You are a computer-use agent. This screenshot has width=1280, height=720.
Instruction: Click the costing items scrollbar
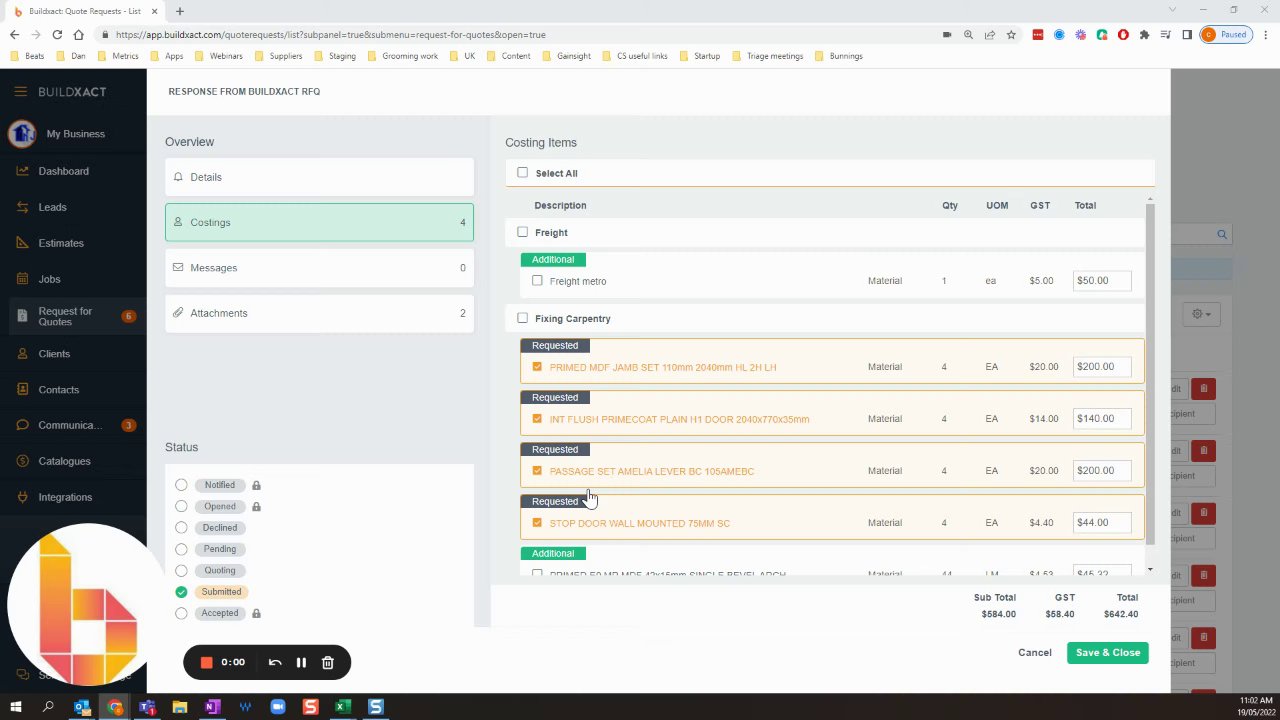tap(1150, 375)
